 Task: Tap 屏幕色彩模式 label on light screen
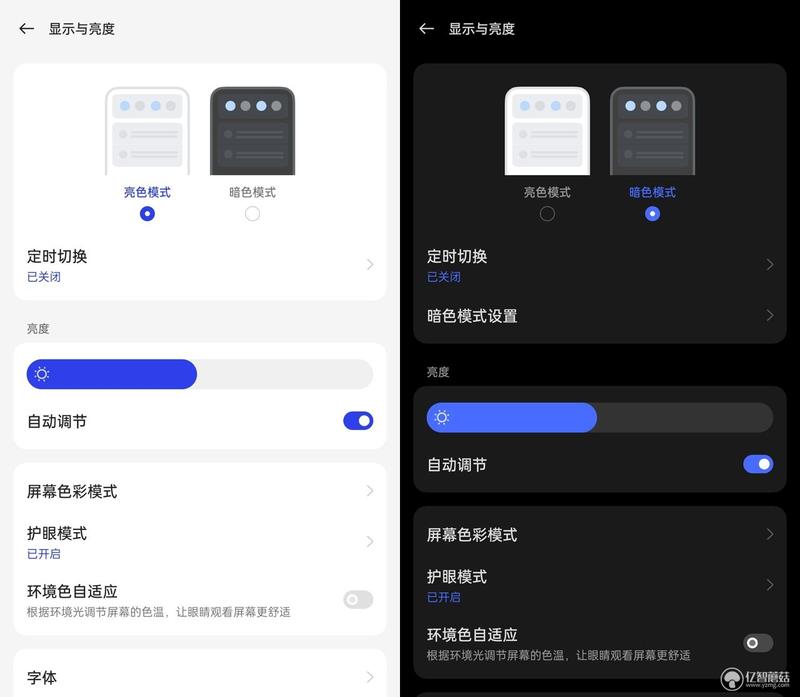[72, 491]
